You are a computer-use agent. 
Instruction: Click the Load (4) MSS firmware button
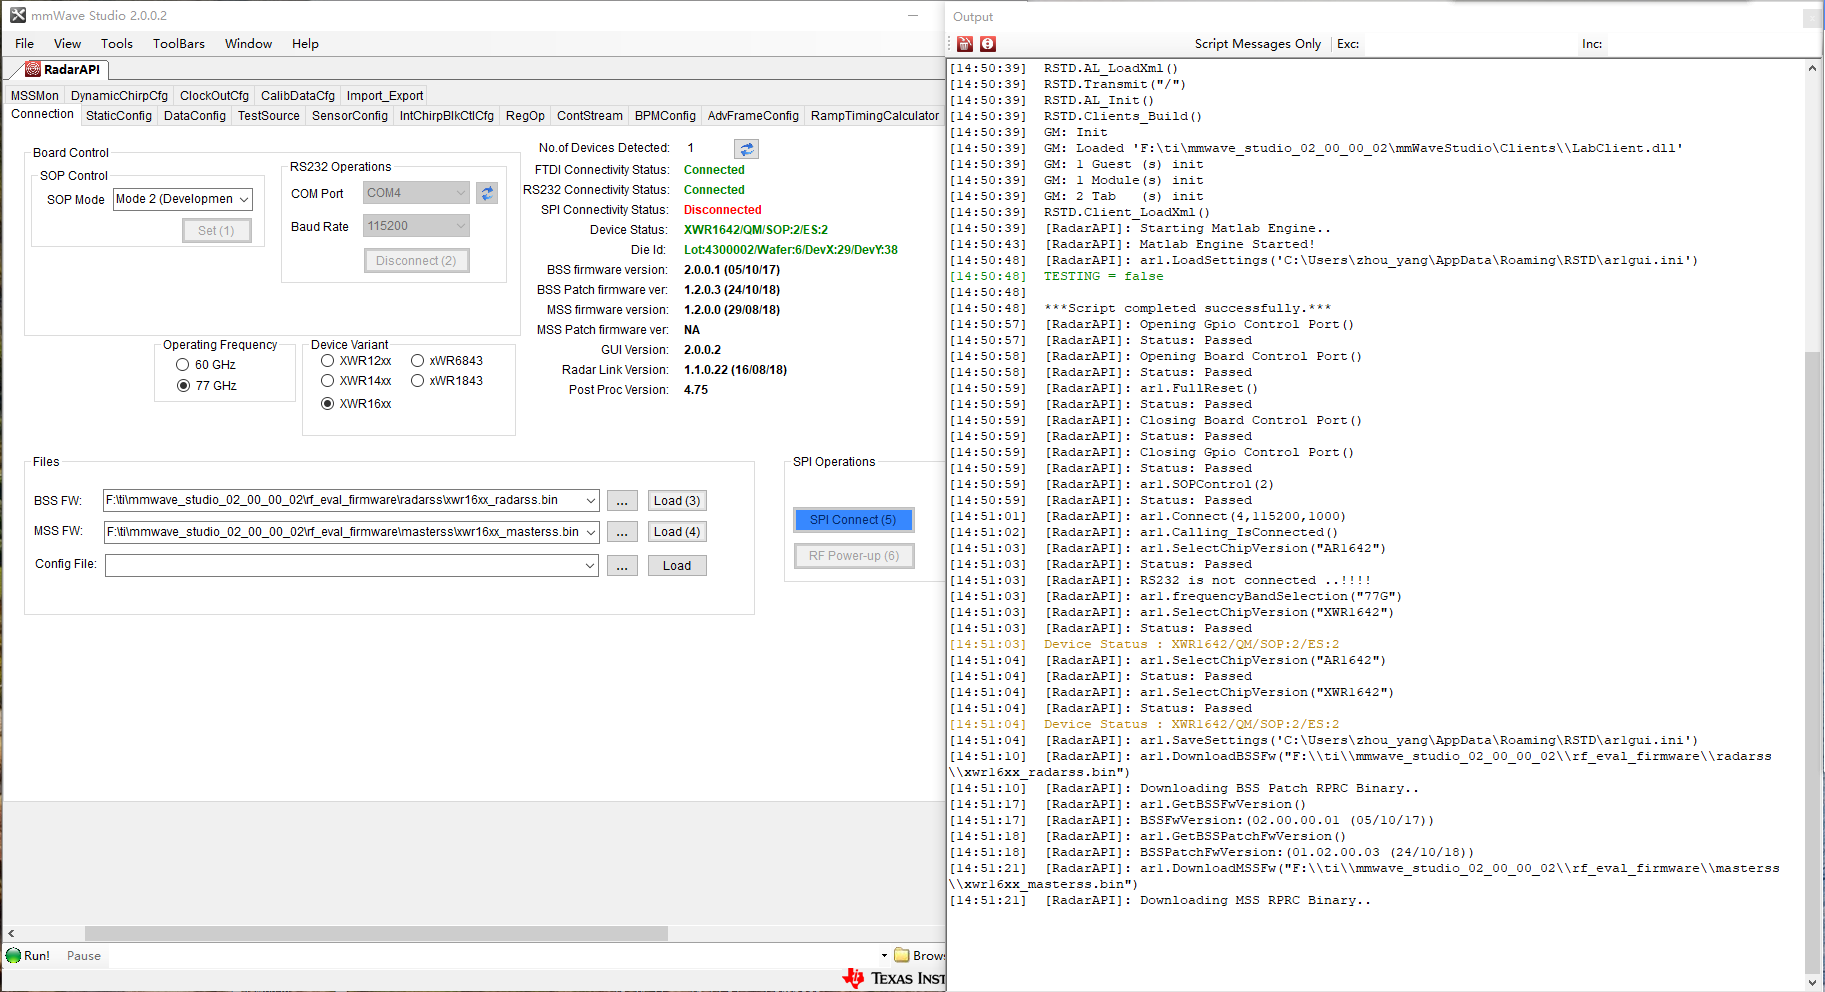677,532
